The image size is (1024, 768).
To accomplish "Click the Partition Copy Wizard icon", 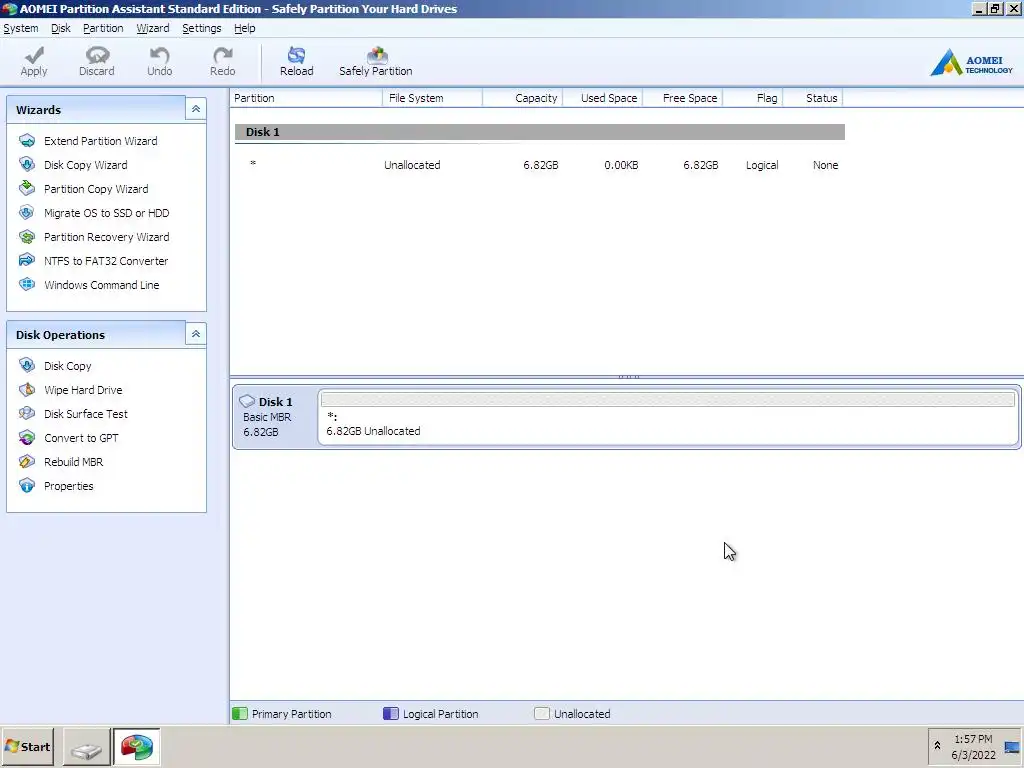I will coord(27,189).
